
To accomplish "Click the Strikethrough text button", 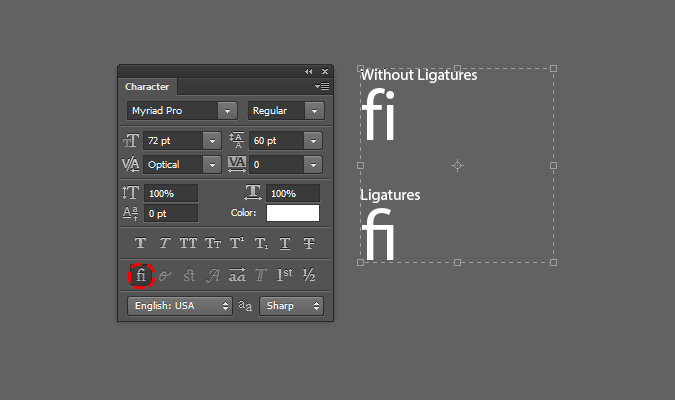I will point(309,243).
